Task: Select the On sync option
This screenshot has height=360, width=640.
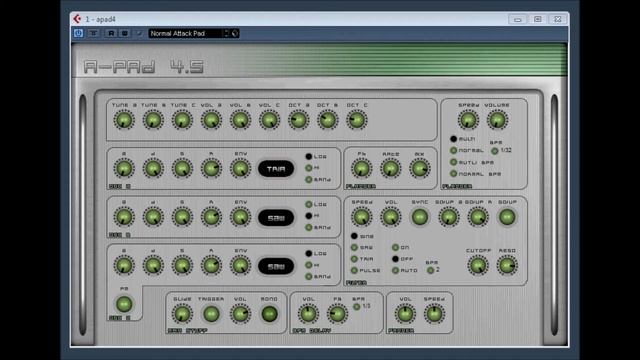Action: tap(395, 247)
